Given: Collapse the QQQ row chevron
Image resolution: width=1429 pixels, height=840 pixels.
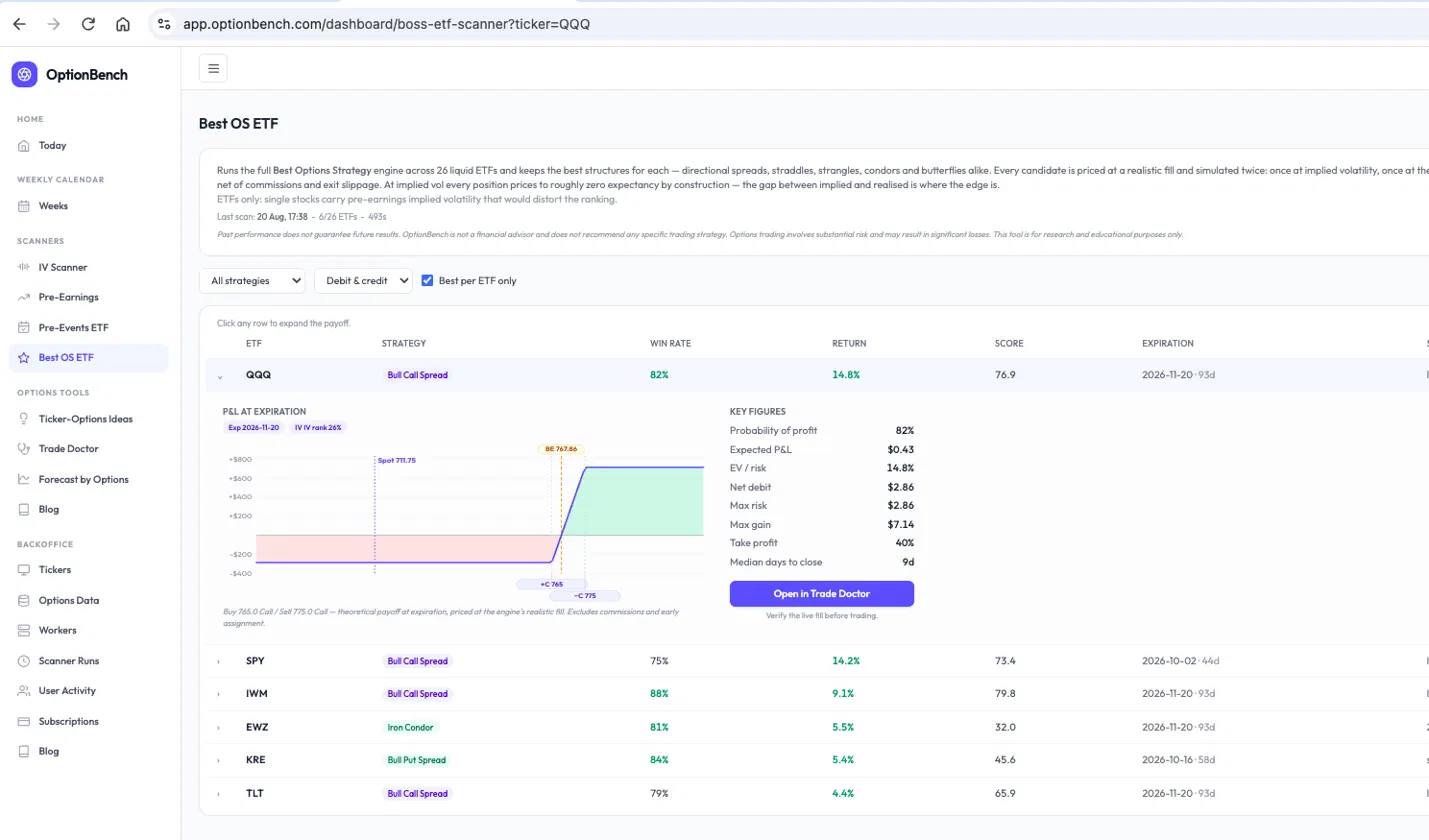Looking at the screenshot, I should pos(220,376).
